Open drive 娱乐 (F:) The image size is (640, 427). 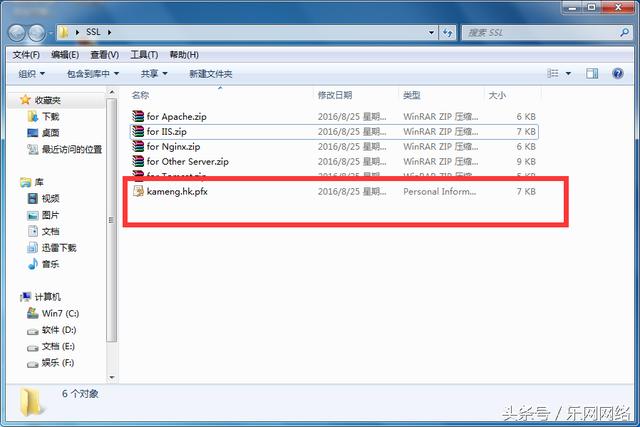pyautogui.click(x=51, y=363)
